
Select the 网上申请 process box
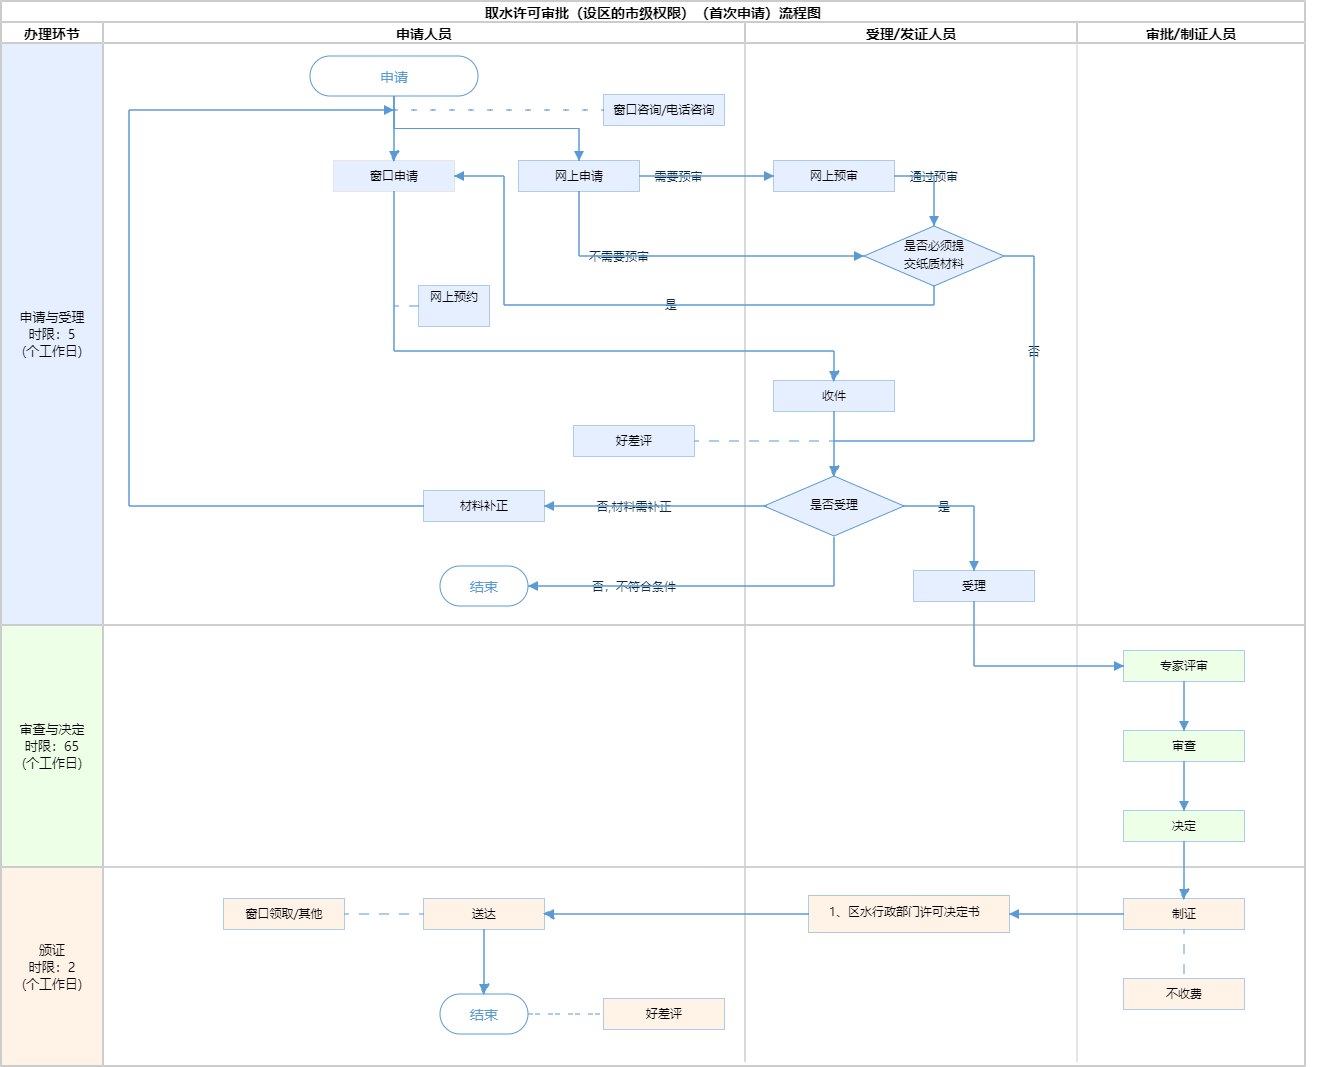tap(578, 176)
